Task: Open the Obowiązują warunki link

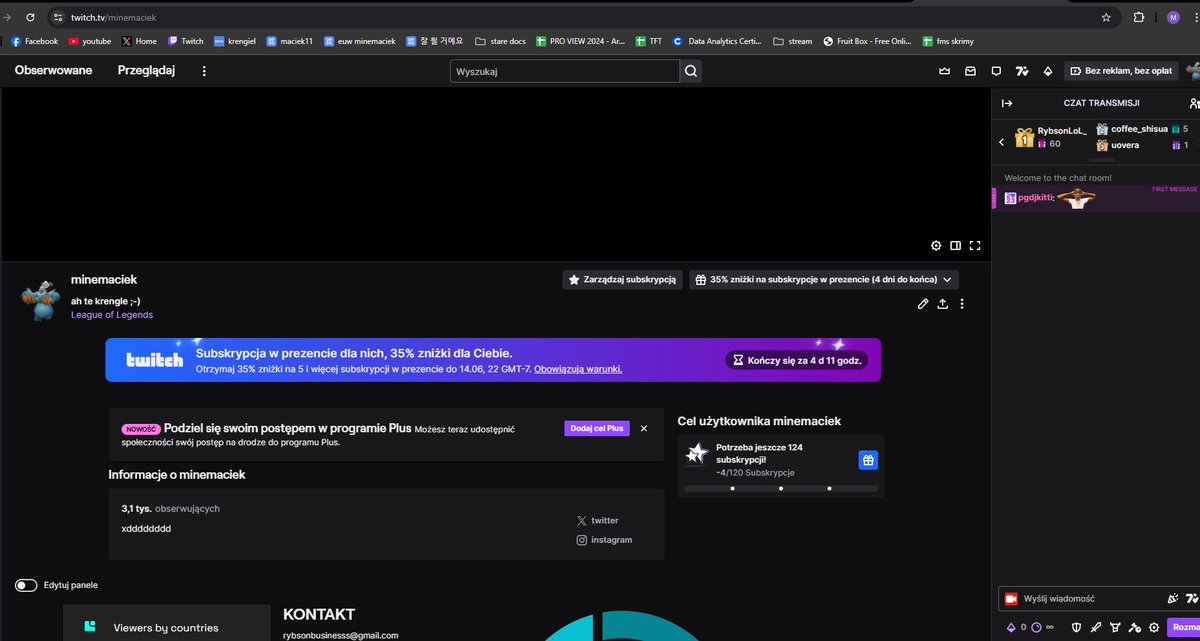Action: [578, 369]
